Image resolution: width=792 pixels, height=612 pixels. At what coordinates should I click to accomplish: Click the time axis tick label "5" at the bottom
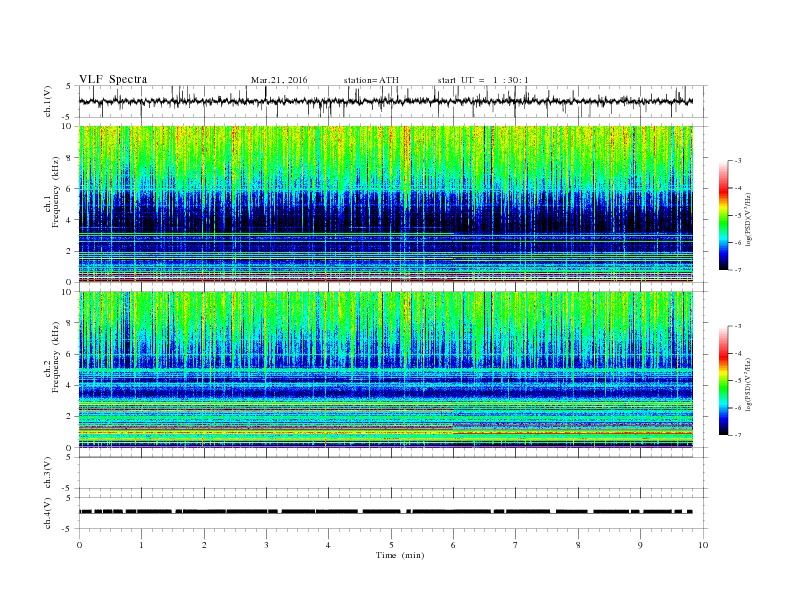(x=391, y=545)
